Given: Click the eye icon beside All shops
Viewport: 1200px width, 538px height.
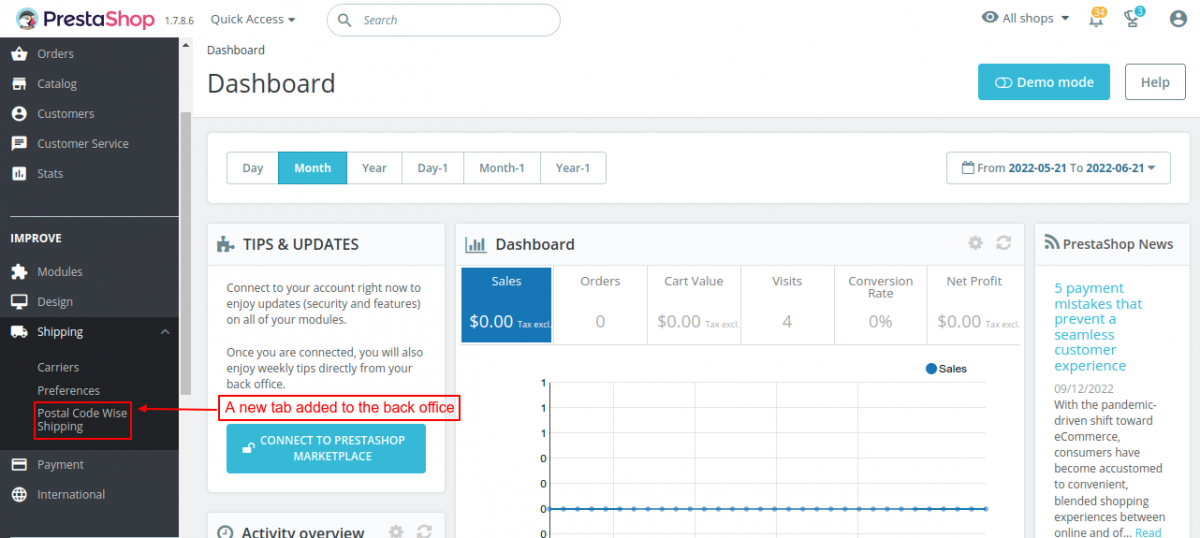Looking at the screenshot, I should click(990, 18).
